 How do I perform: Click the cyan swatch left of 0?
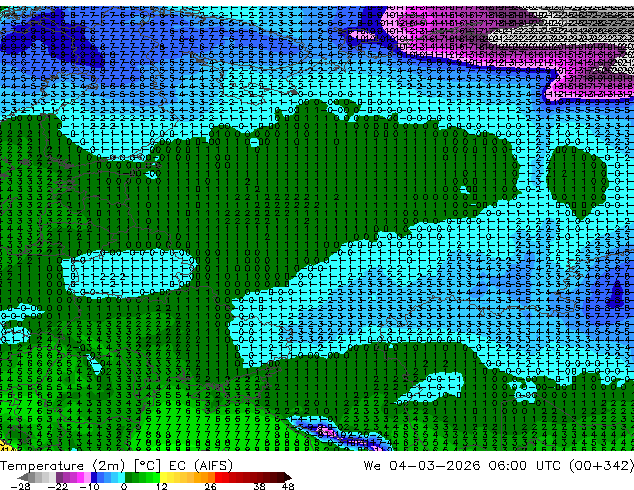pyautogui.click(x=121, y=477)
